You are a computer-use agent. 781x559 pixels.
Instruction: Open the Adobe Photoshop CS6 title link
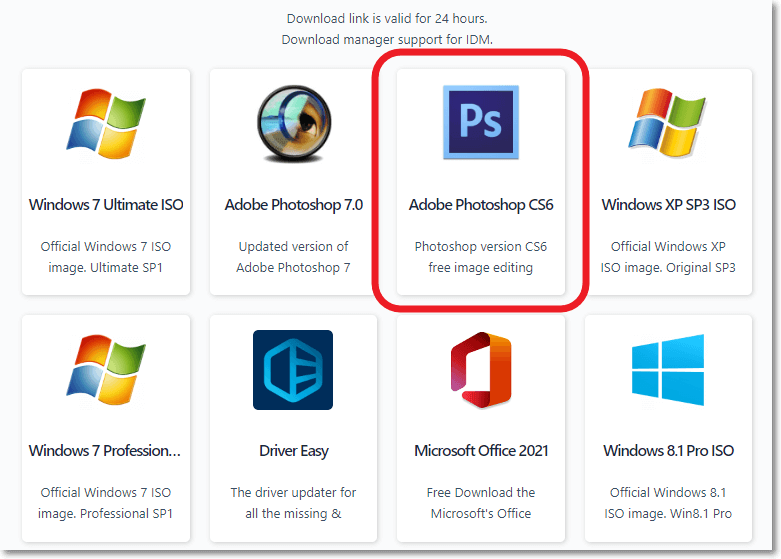(481, 205)
